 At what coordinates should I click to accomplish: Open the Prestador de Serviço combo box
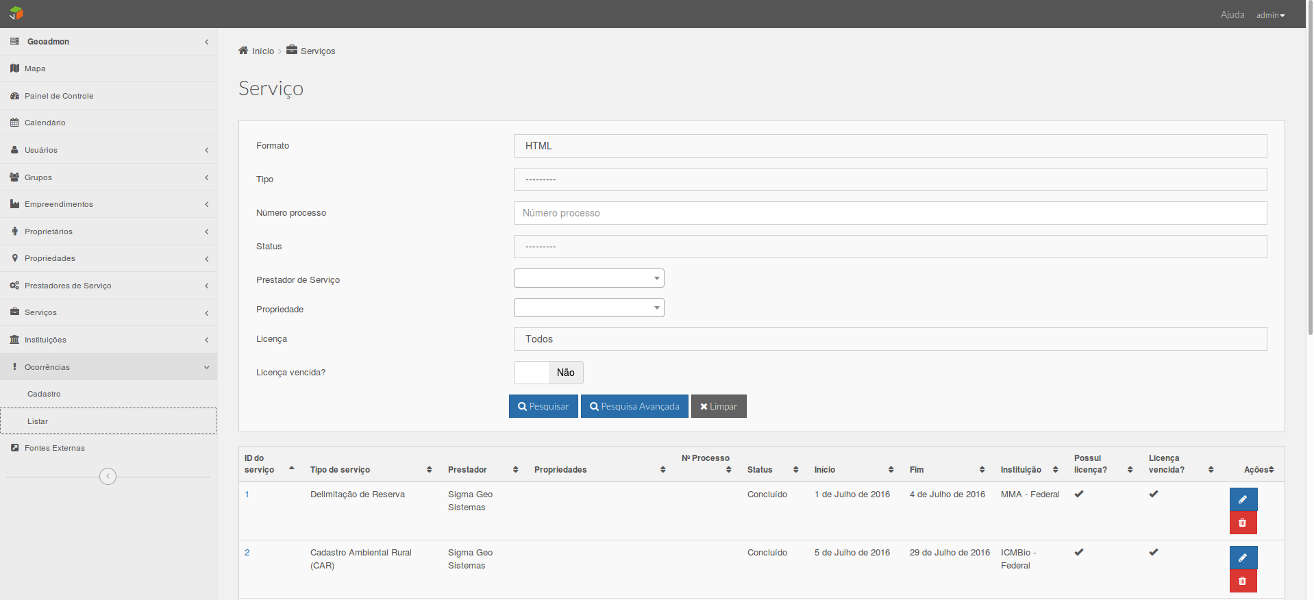[x=589, y=278]
